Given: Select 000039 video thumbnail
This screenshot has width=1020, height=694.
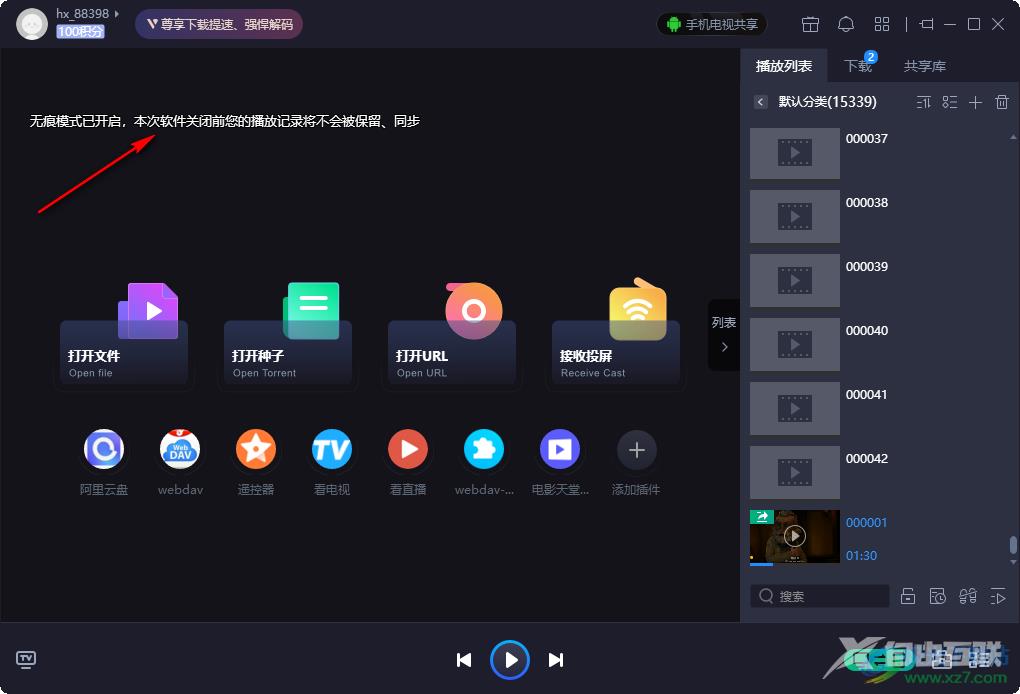Looking at the screenshot, I should point(795,280).
